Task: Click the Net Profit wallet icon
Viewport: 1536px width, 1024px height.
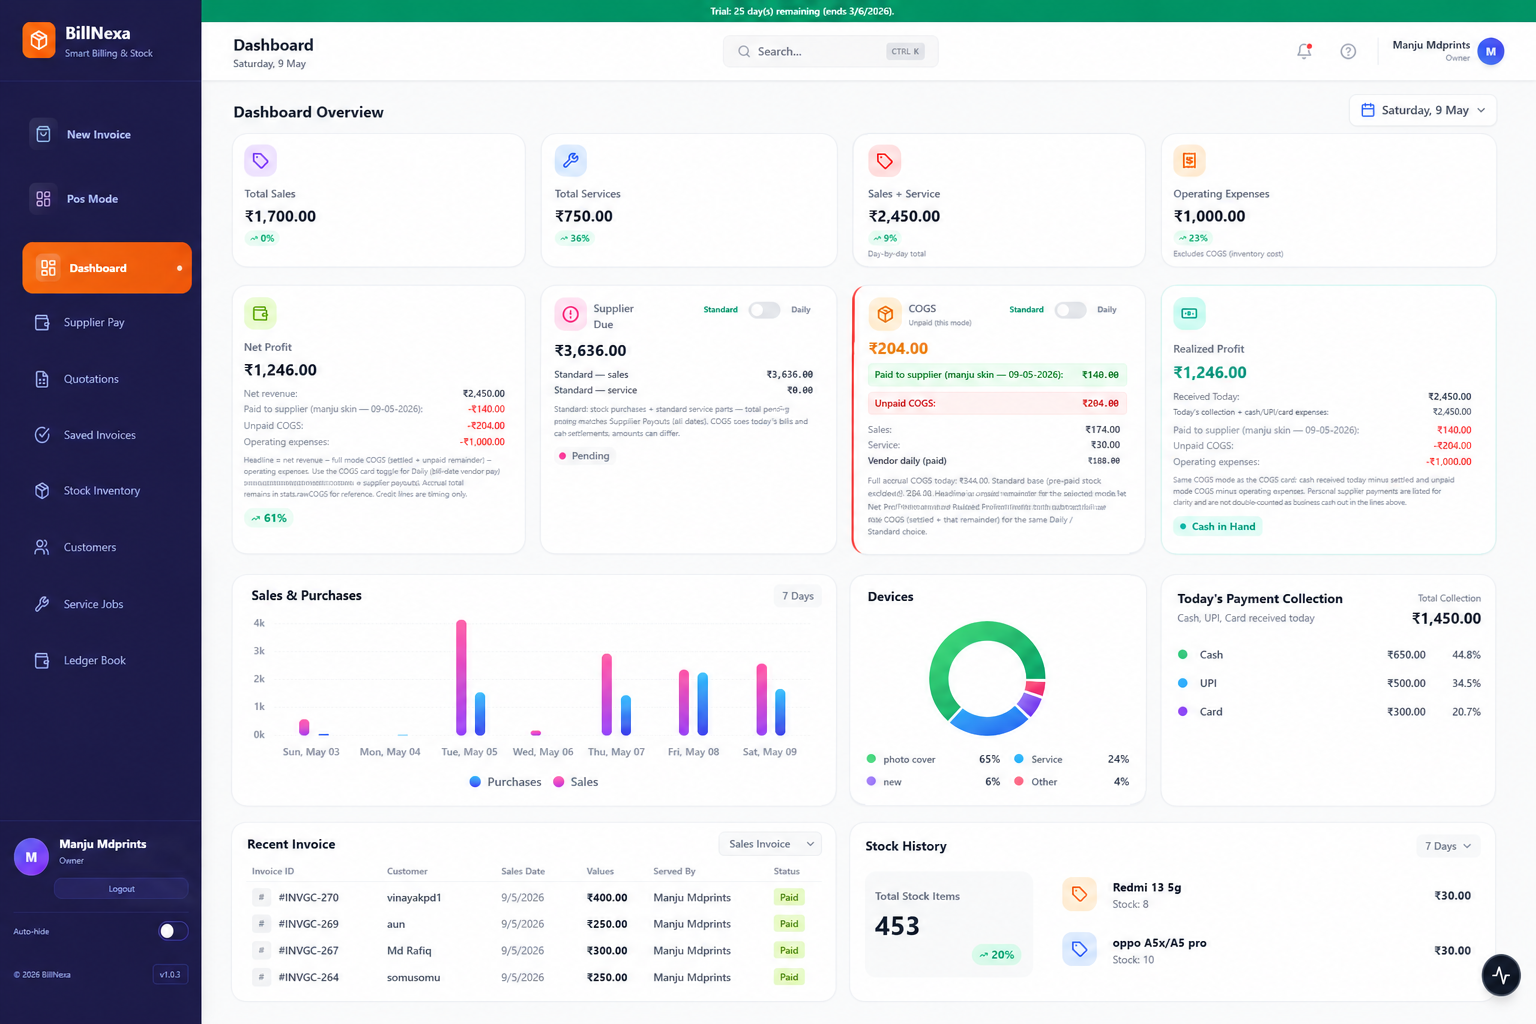Action: point(260,313)
